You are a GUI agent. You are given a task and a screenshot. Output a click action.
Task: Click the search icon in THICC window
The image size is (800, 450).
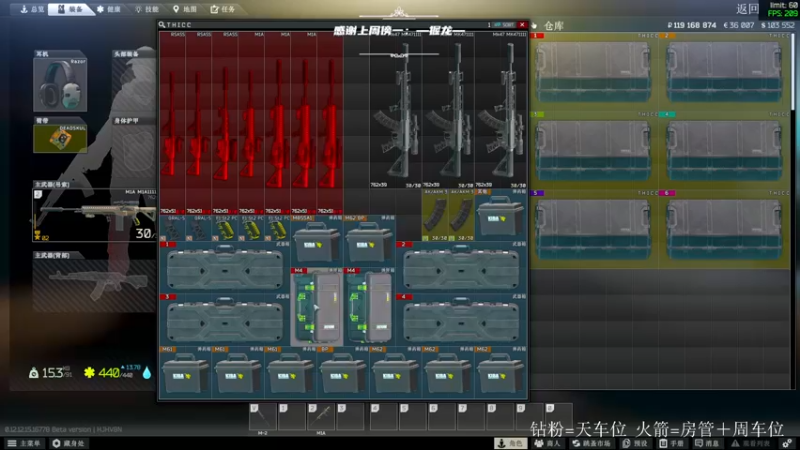162,24
